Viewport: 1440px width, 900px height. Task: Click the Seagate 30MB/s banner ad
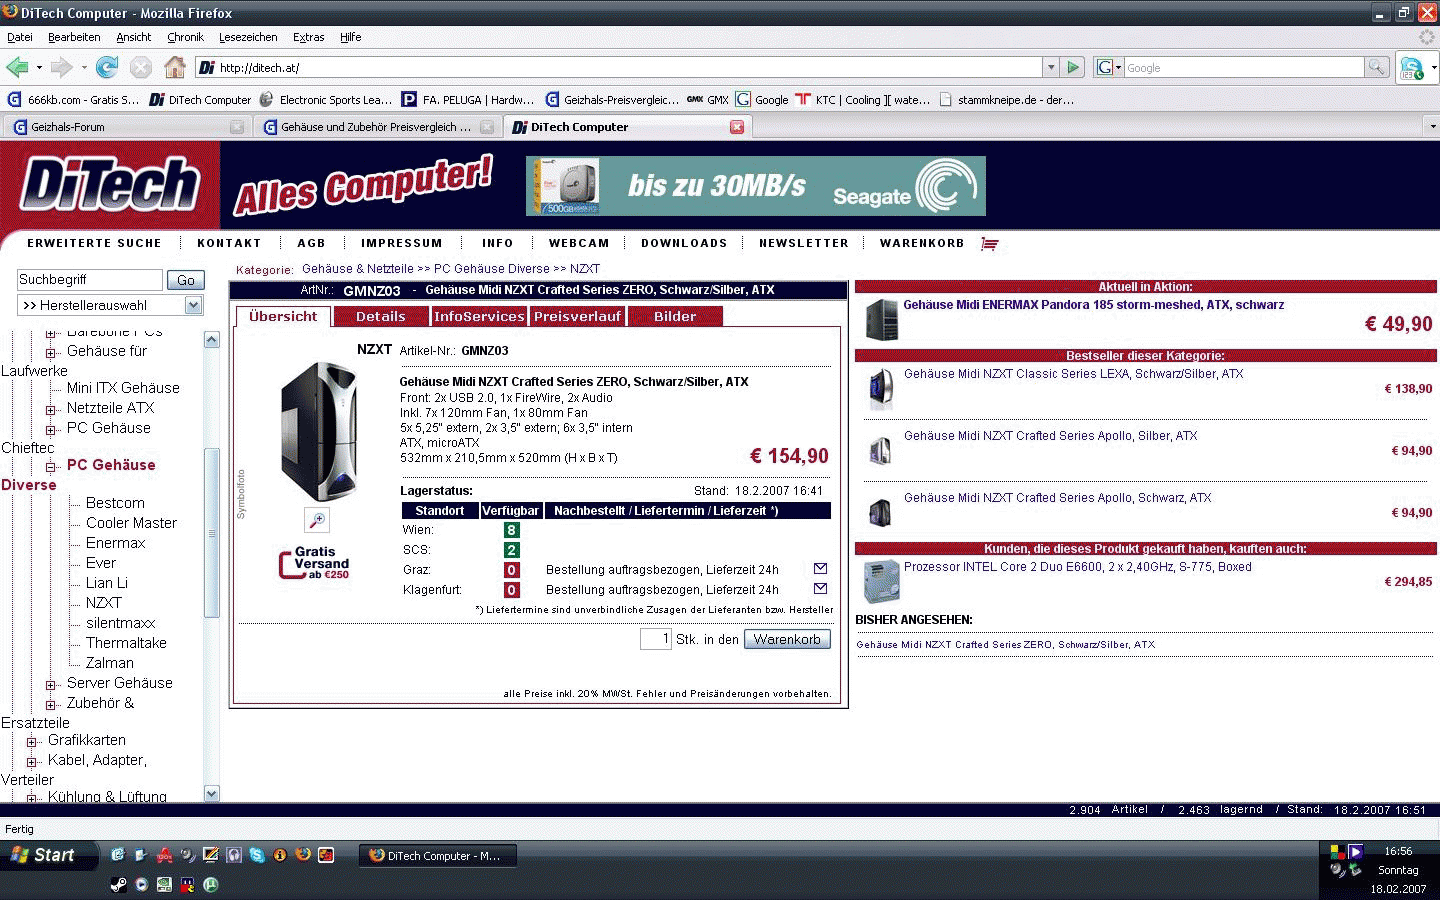coord(756,186)
